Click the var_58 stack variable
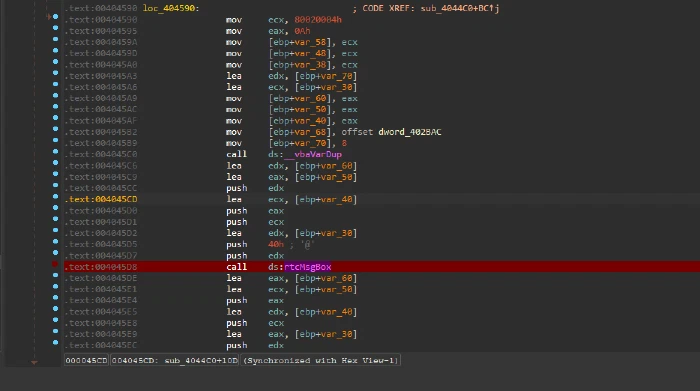The width and height of the screenshot is (700, 391). [x=310, y=42]
